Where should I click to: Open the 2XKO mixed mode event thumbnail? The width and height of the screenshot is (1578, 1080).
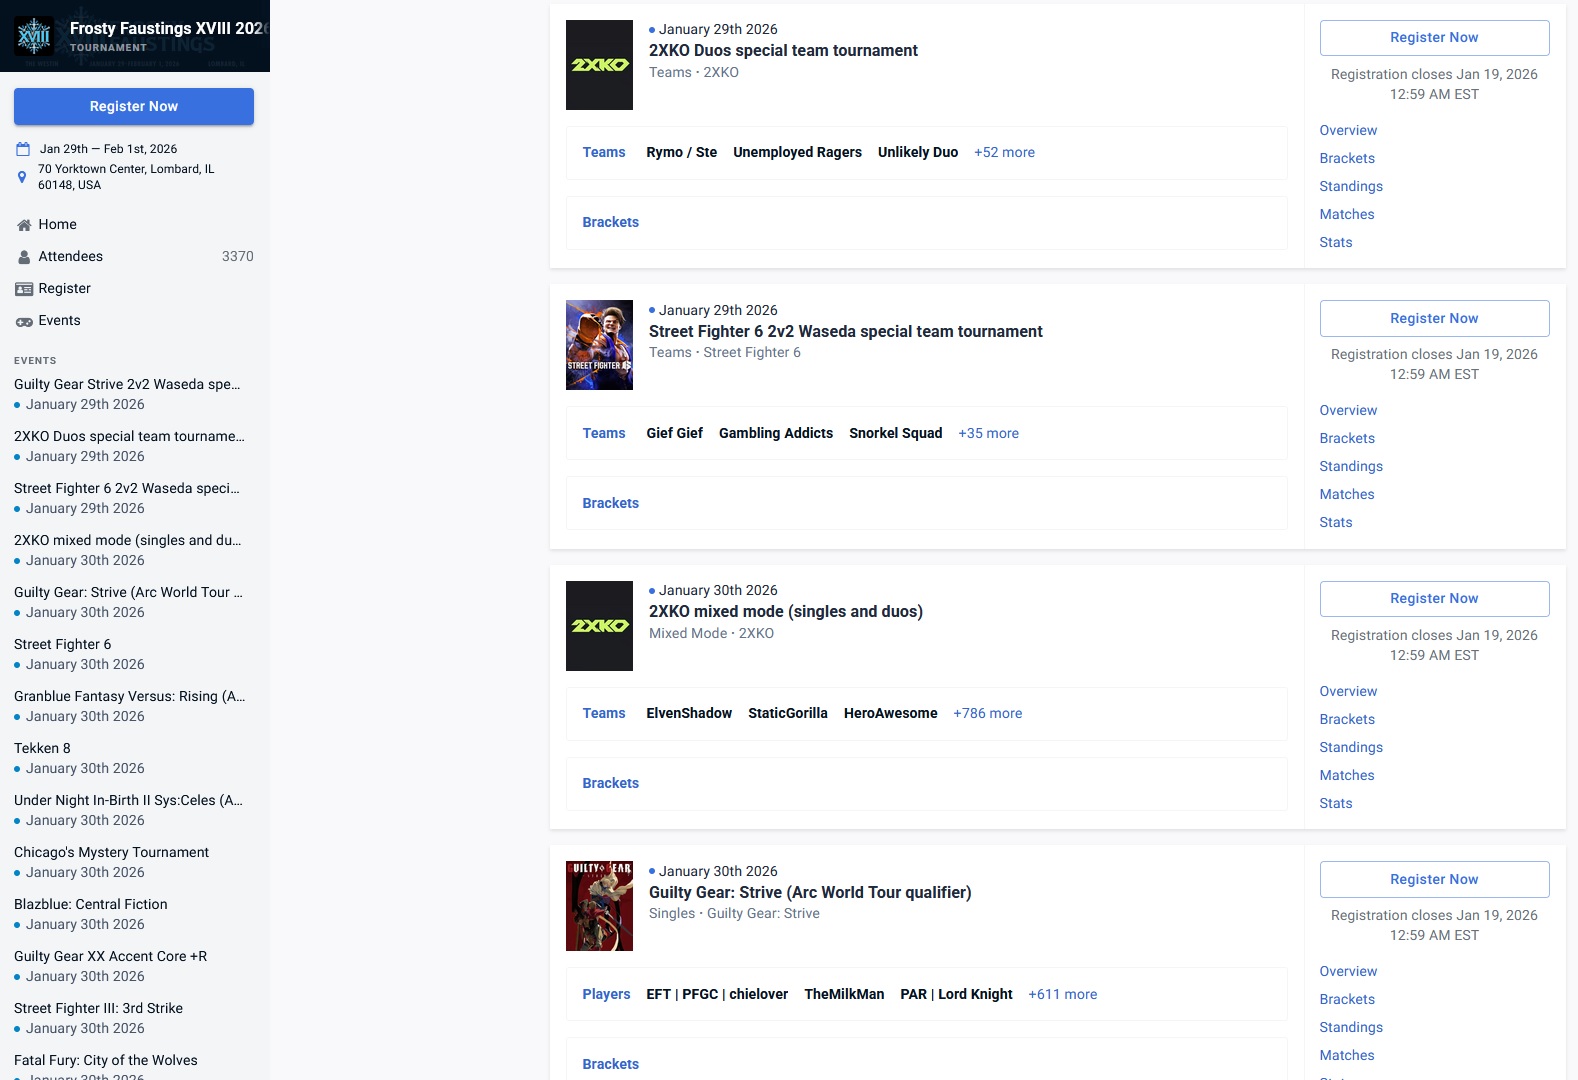(x=599, y=626)
